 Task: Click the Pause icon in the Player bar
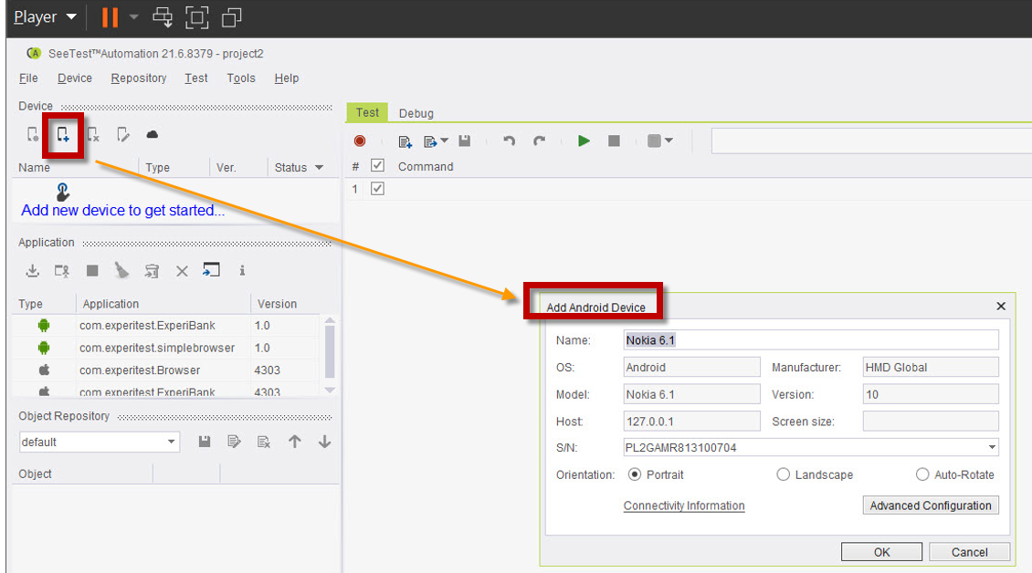click(x=110, y=17)
